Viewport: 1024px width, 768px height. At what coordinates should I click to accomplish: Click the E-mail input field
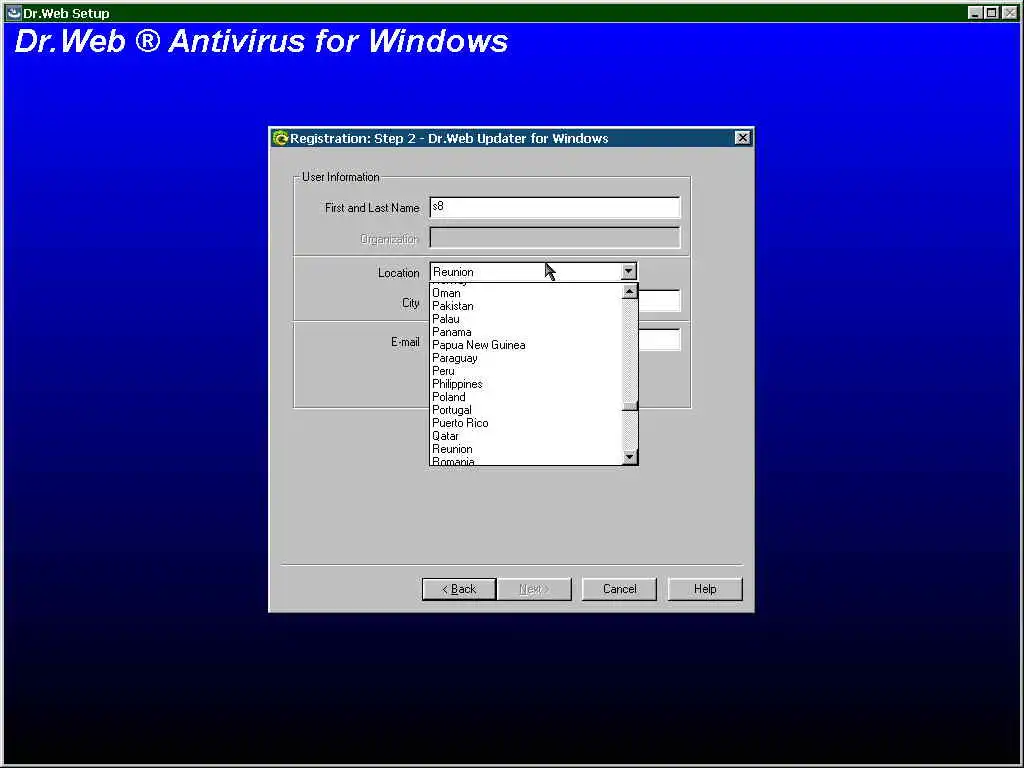(x=659, y=340)
